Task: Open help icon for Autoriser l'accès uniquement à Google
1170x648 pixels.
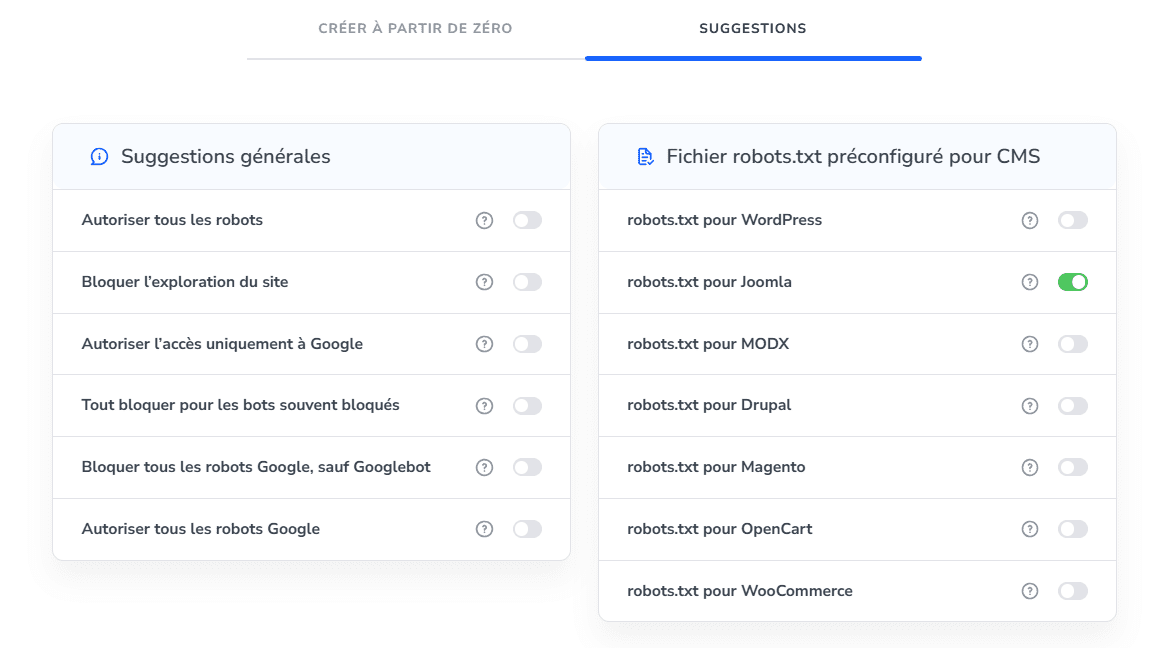Action: (484, 343)
